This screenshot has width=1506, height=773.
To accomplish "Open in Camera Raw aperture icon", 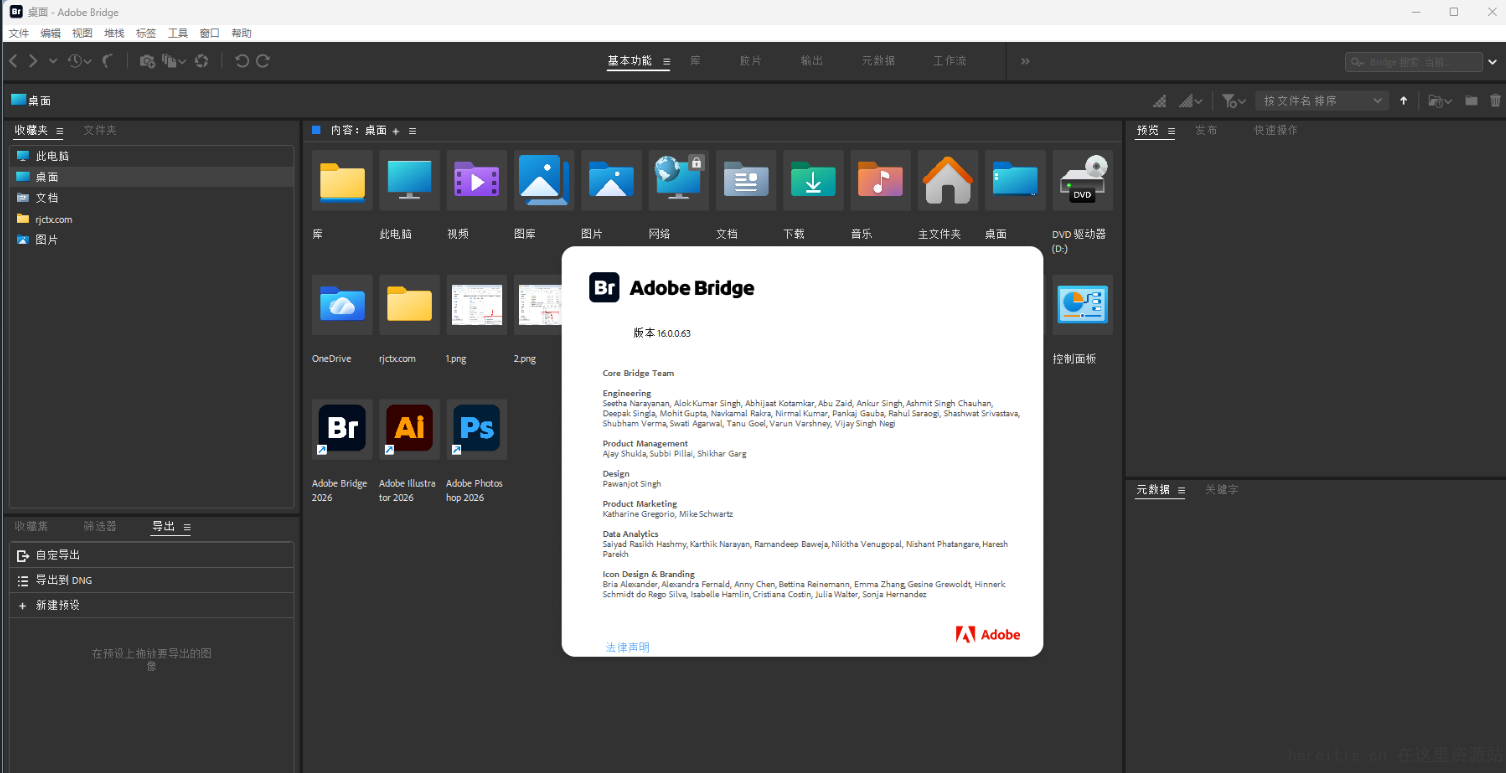I will pos(202,61).
